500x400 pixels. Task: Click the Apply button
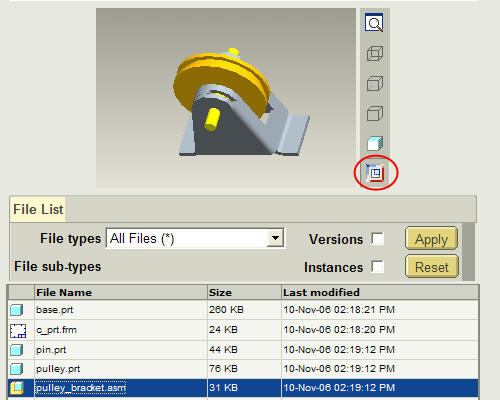431,238
